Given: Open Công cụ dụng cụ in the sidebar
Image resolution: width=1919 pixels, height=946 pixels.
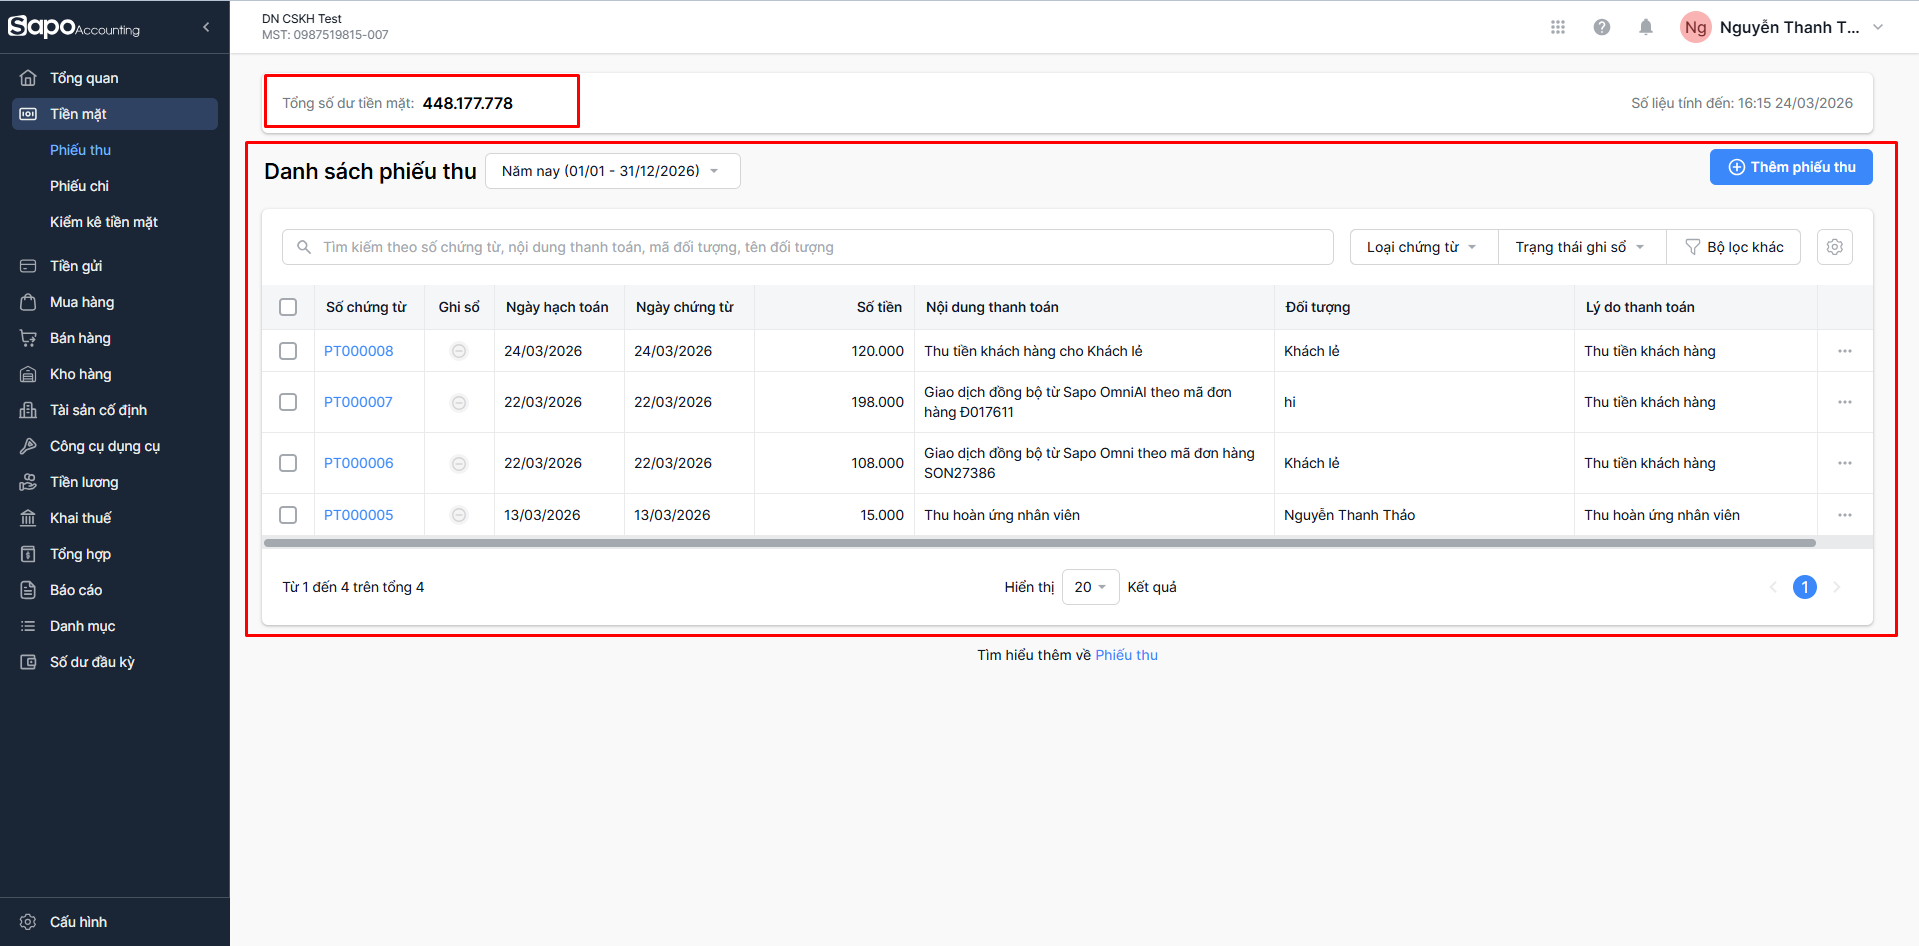Looking at the screenshot, I should [x=114, y=446].
